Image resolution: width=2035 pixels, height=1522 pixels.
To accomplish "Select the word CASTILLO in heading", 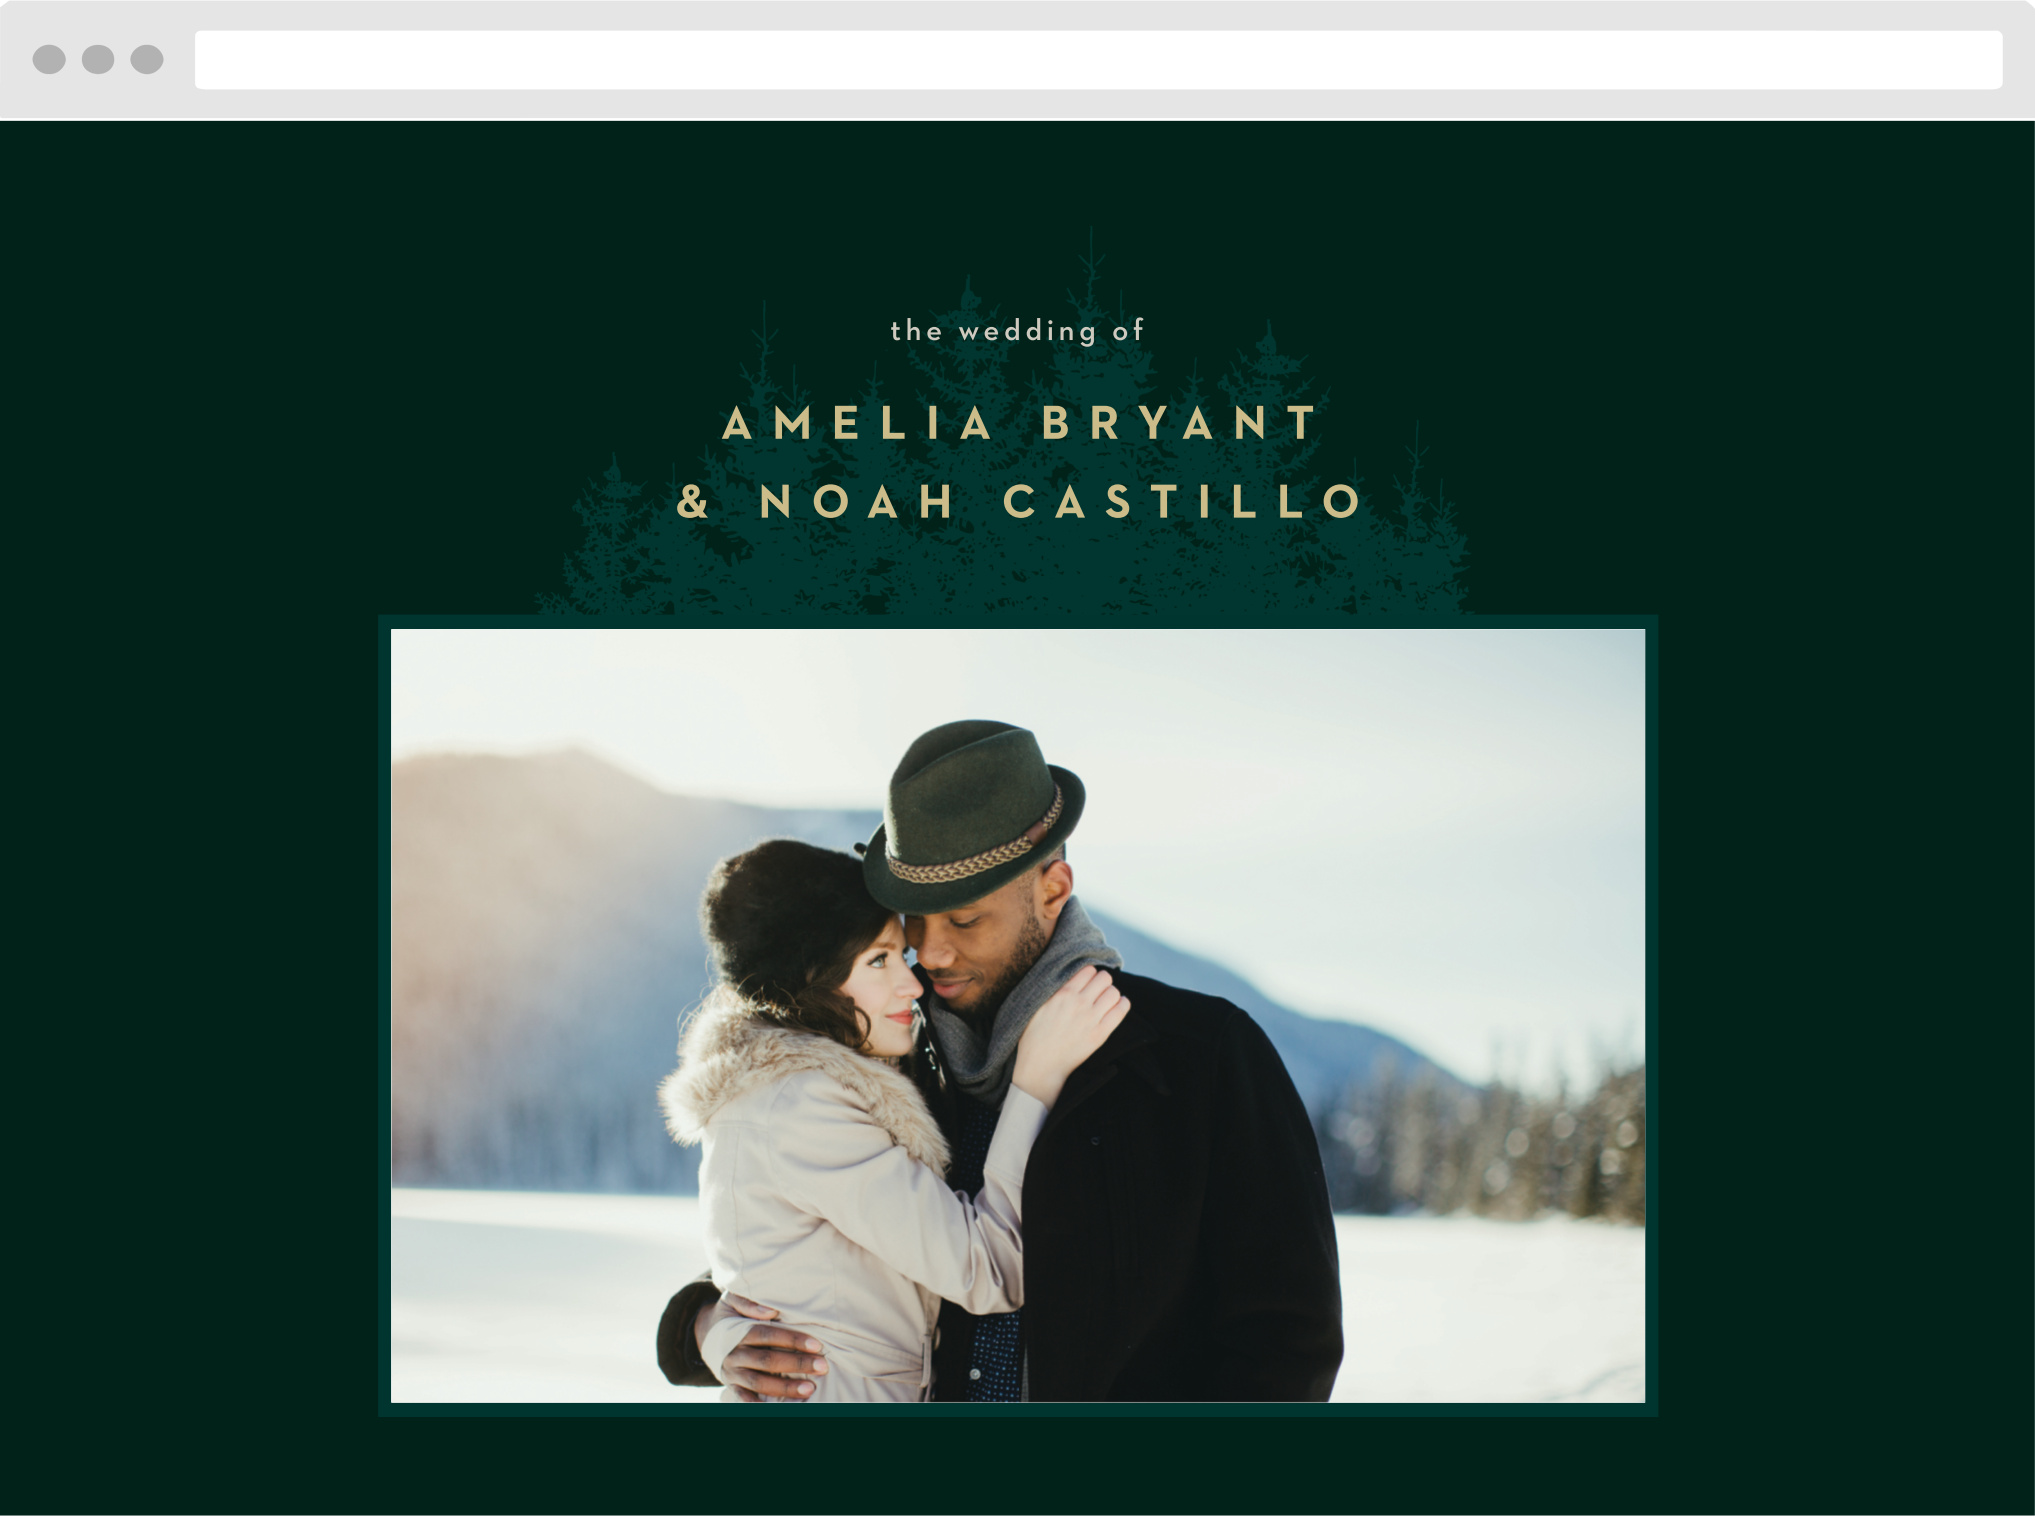I will [x=1182, y=501].
